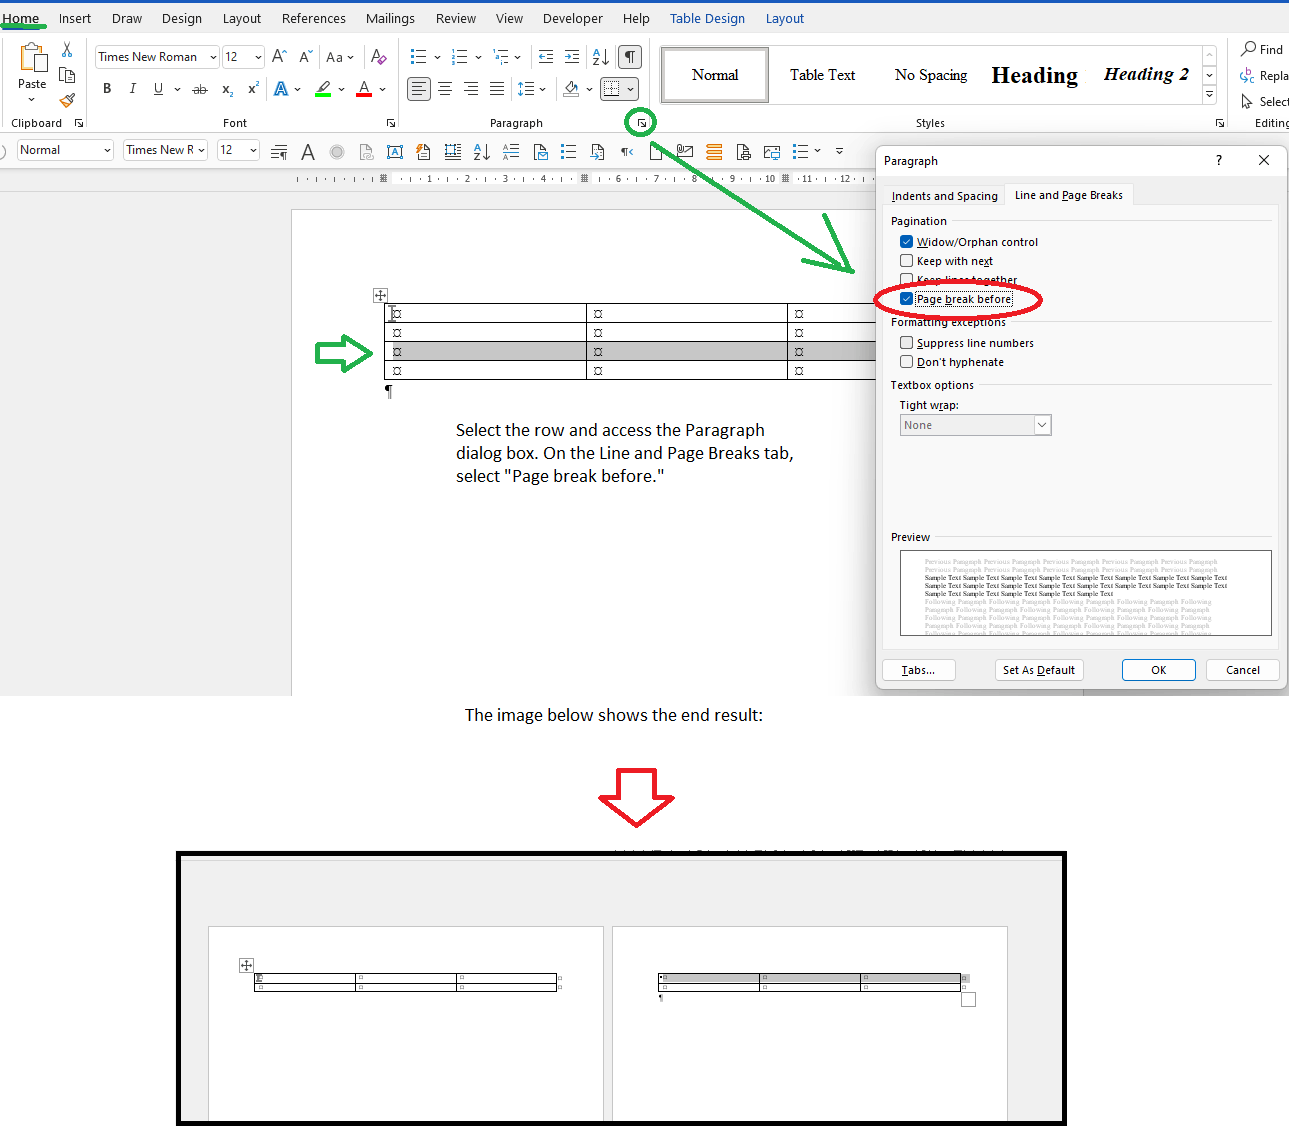This screenshot has height=1126, width=1289.
Task: Enable Don't hyphenate option
Action: (906, 362)
